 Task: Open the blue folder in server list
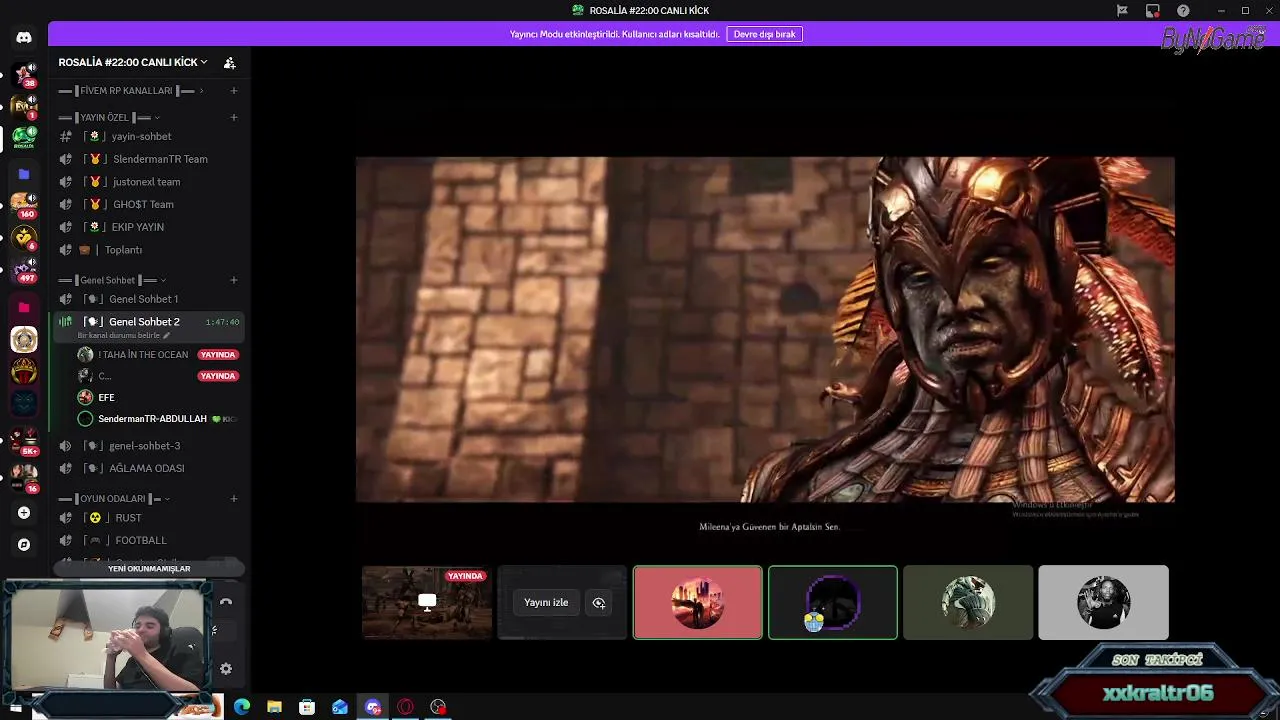(x=24, y=174)
